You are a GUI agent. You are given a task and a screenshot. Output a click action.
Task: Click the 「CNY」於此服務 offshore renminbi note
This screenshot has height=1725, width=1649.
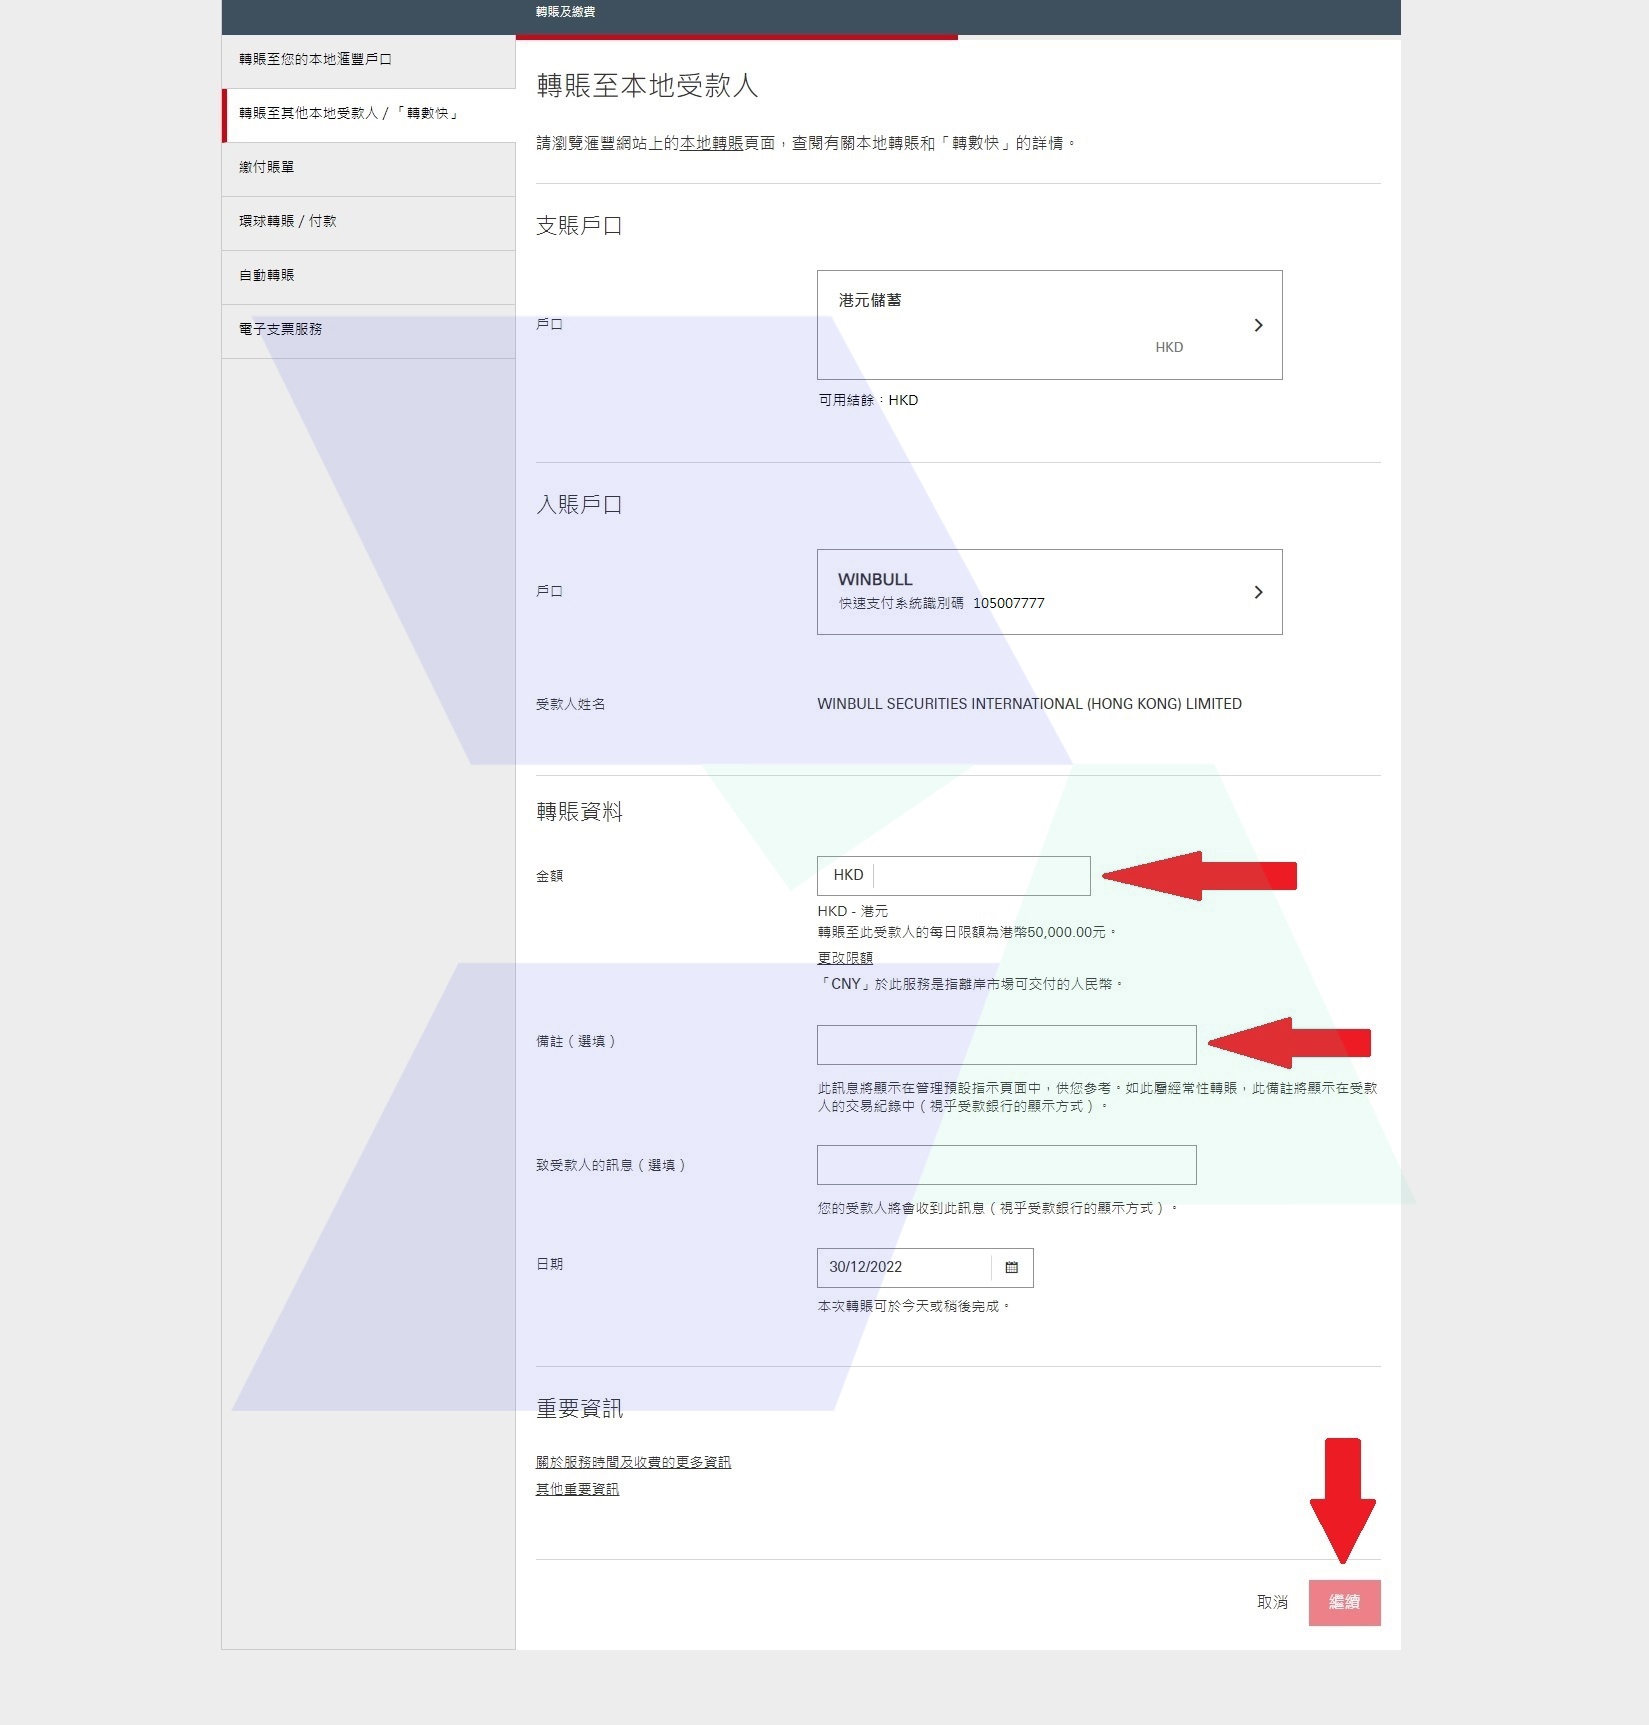pos(970,984)
